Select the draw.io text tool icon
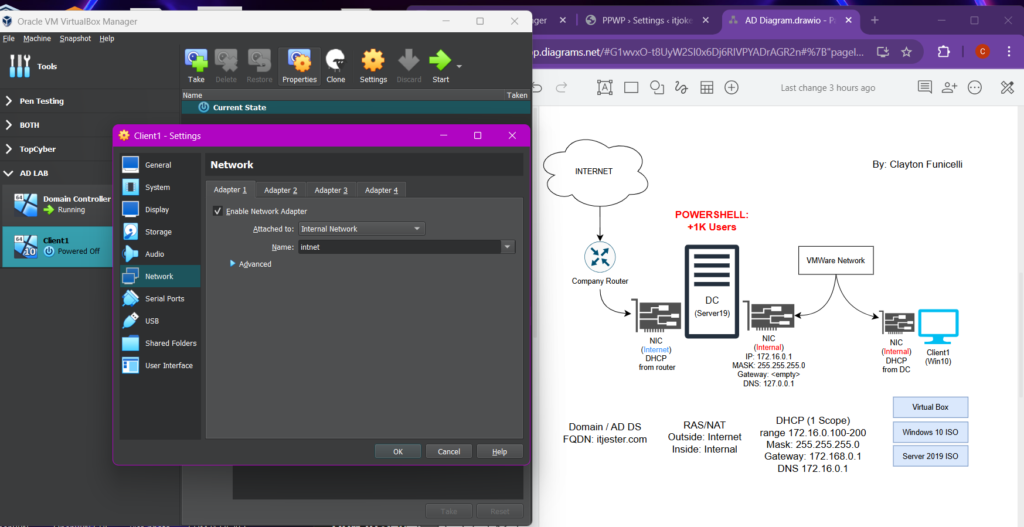1024x527 pixels. [605, 88]
